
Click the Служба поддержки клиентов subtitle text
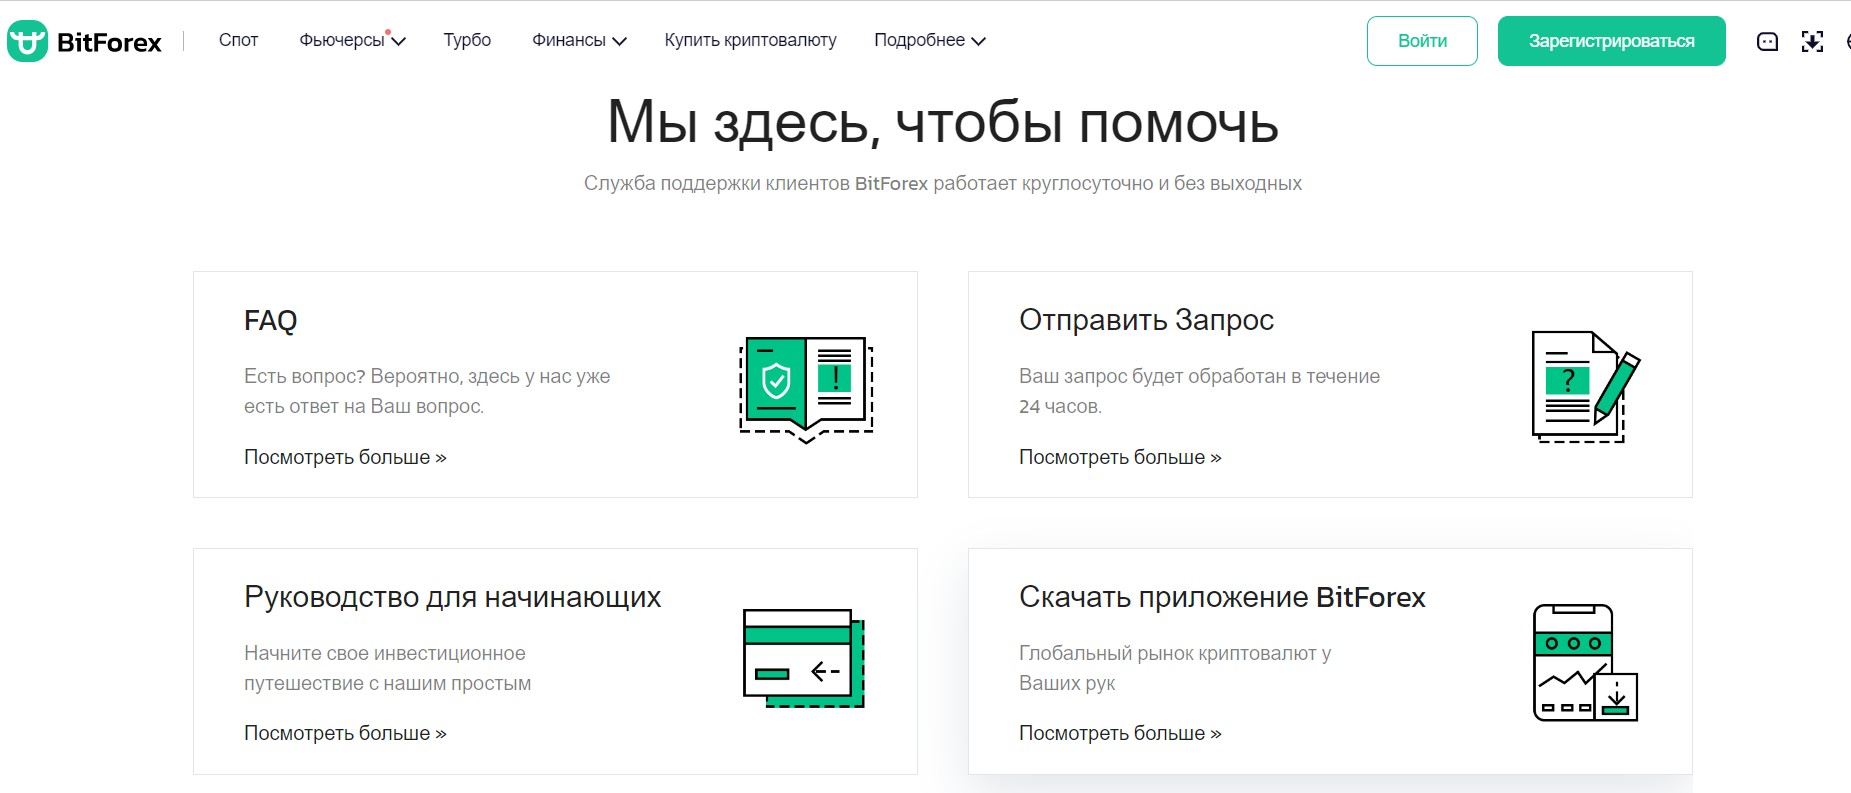943,183
